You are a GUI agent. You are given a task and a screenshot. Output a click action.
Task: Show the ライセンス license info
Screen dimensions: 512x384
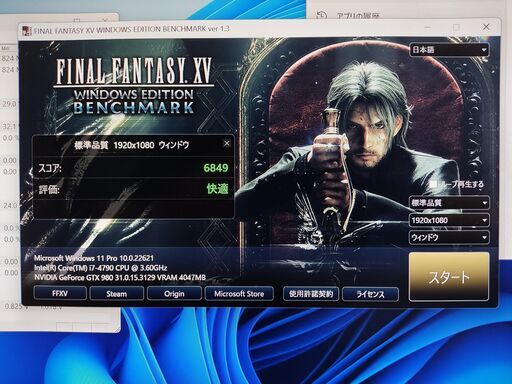370,294
